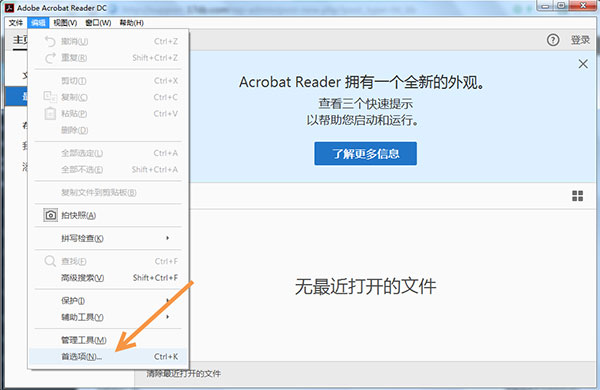Expand the 拼写检查(K) submenu

tap(108, 238)
